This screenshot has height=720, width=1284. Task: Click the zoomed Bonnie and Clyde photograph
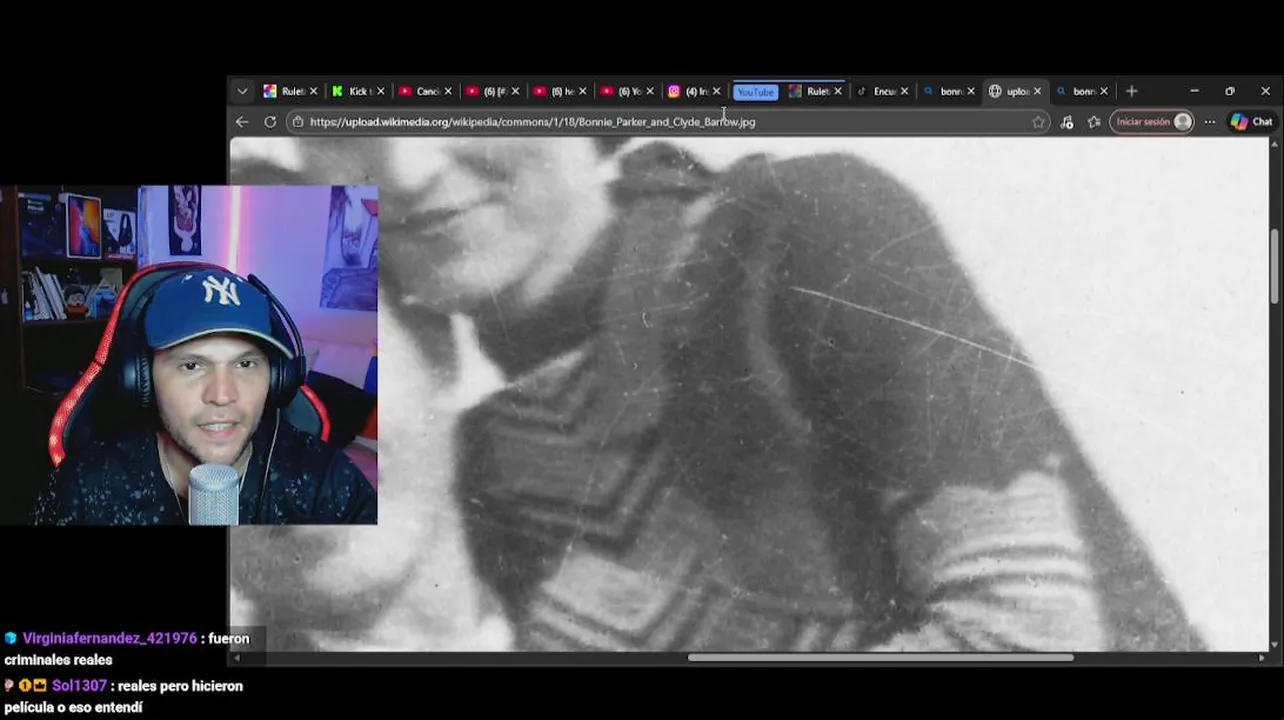[x=749, y=394]
